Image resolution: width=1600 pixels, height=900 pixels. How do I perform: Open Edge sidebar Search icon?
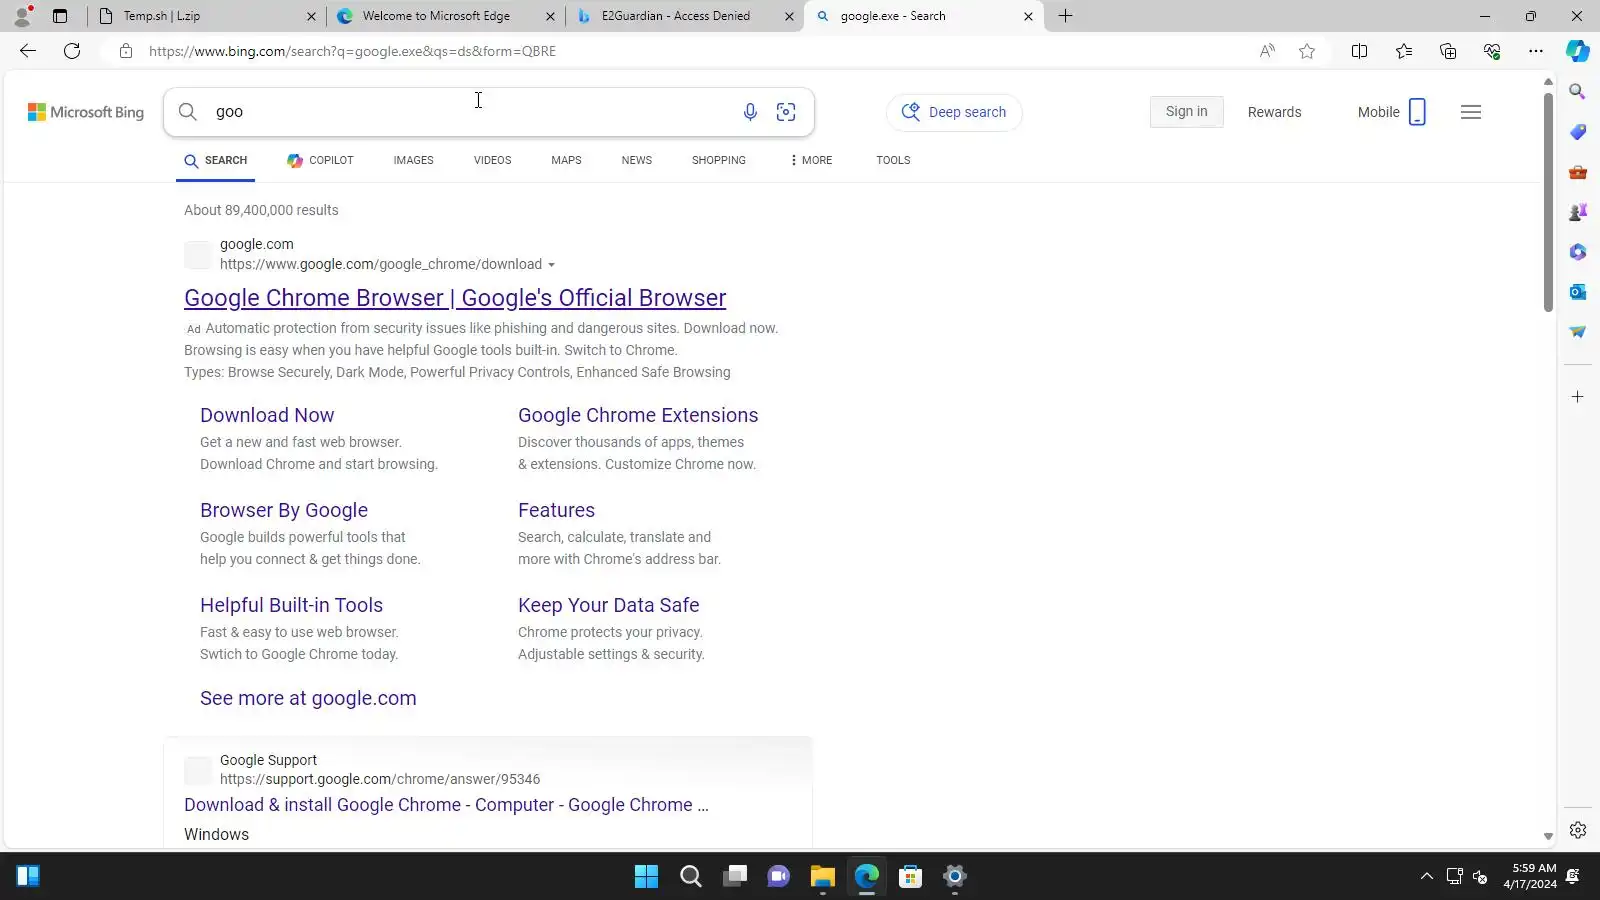pyautogui.click(x=1578, y=92)
